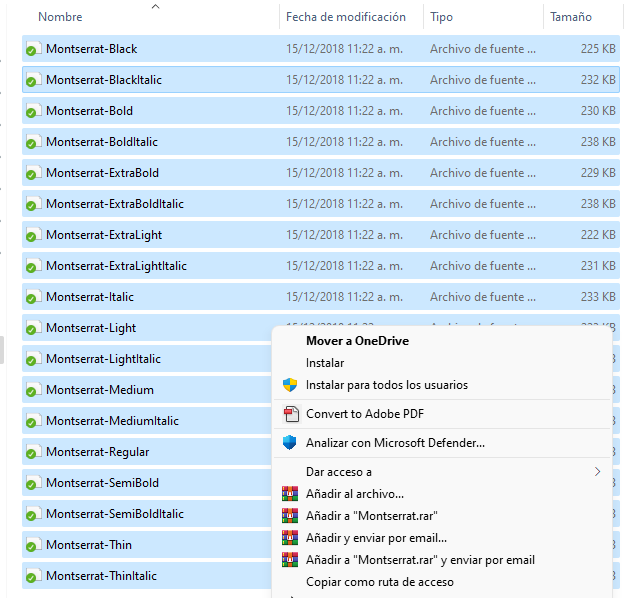Click the Montserrat-MediumItalic file icon
631x598 pixels.
33,421
